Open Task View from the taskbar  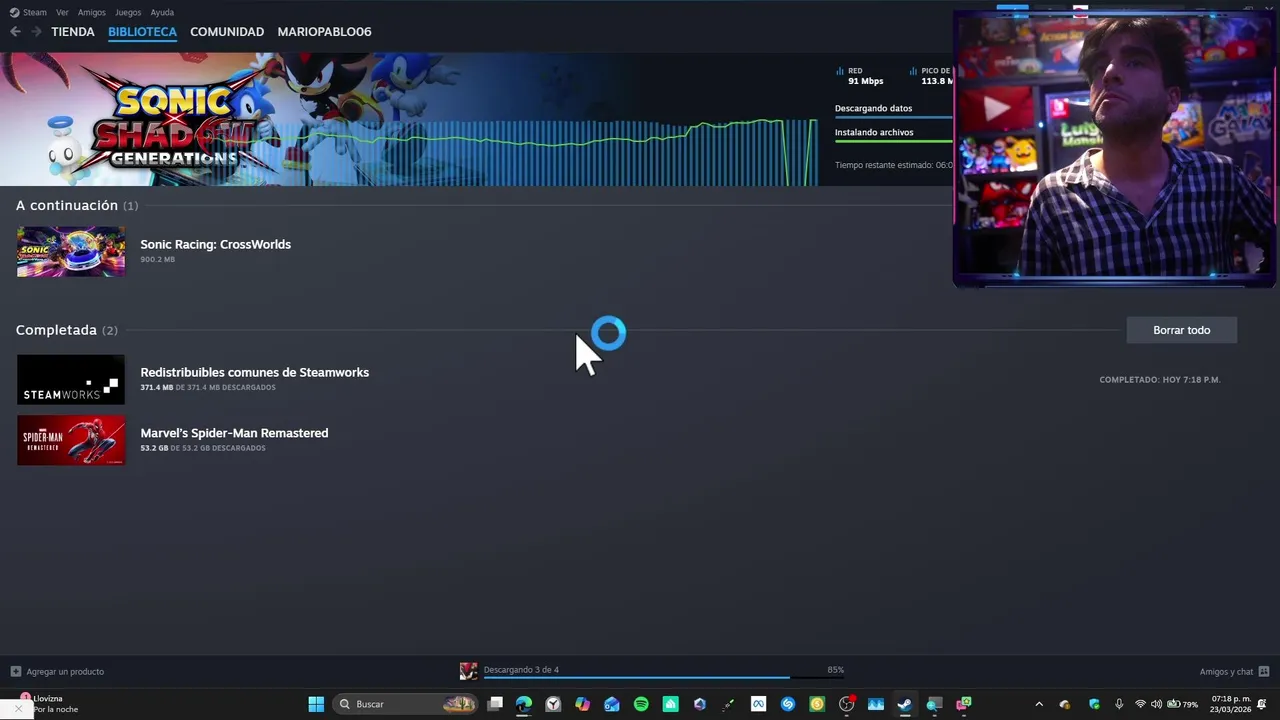click(495, 704)
